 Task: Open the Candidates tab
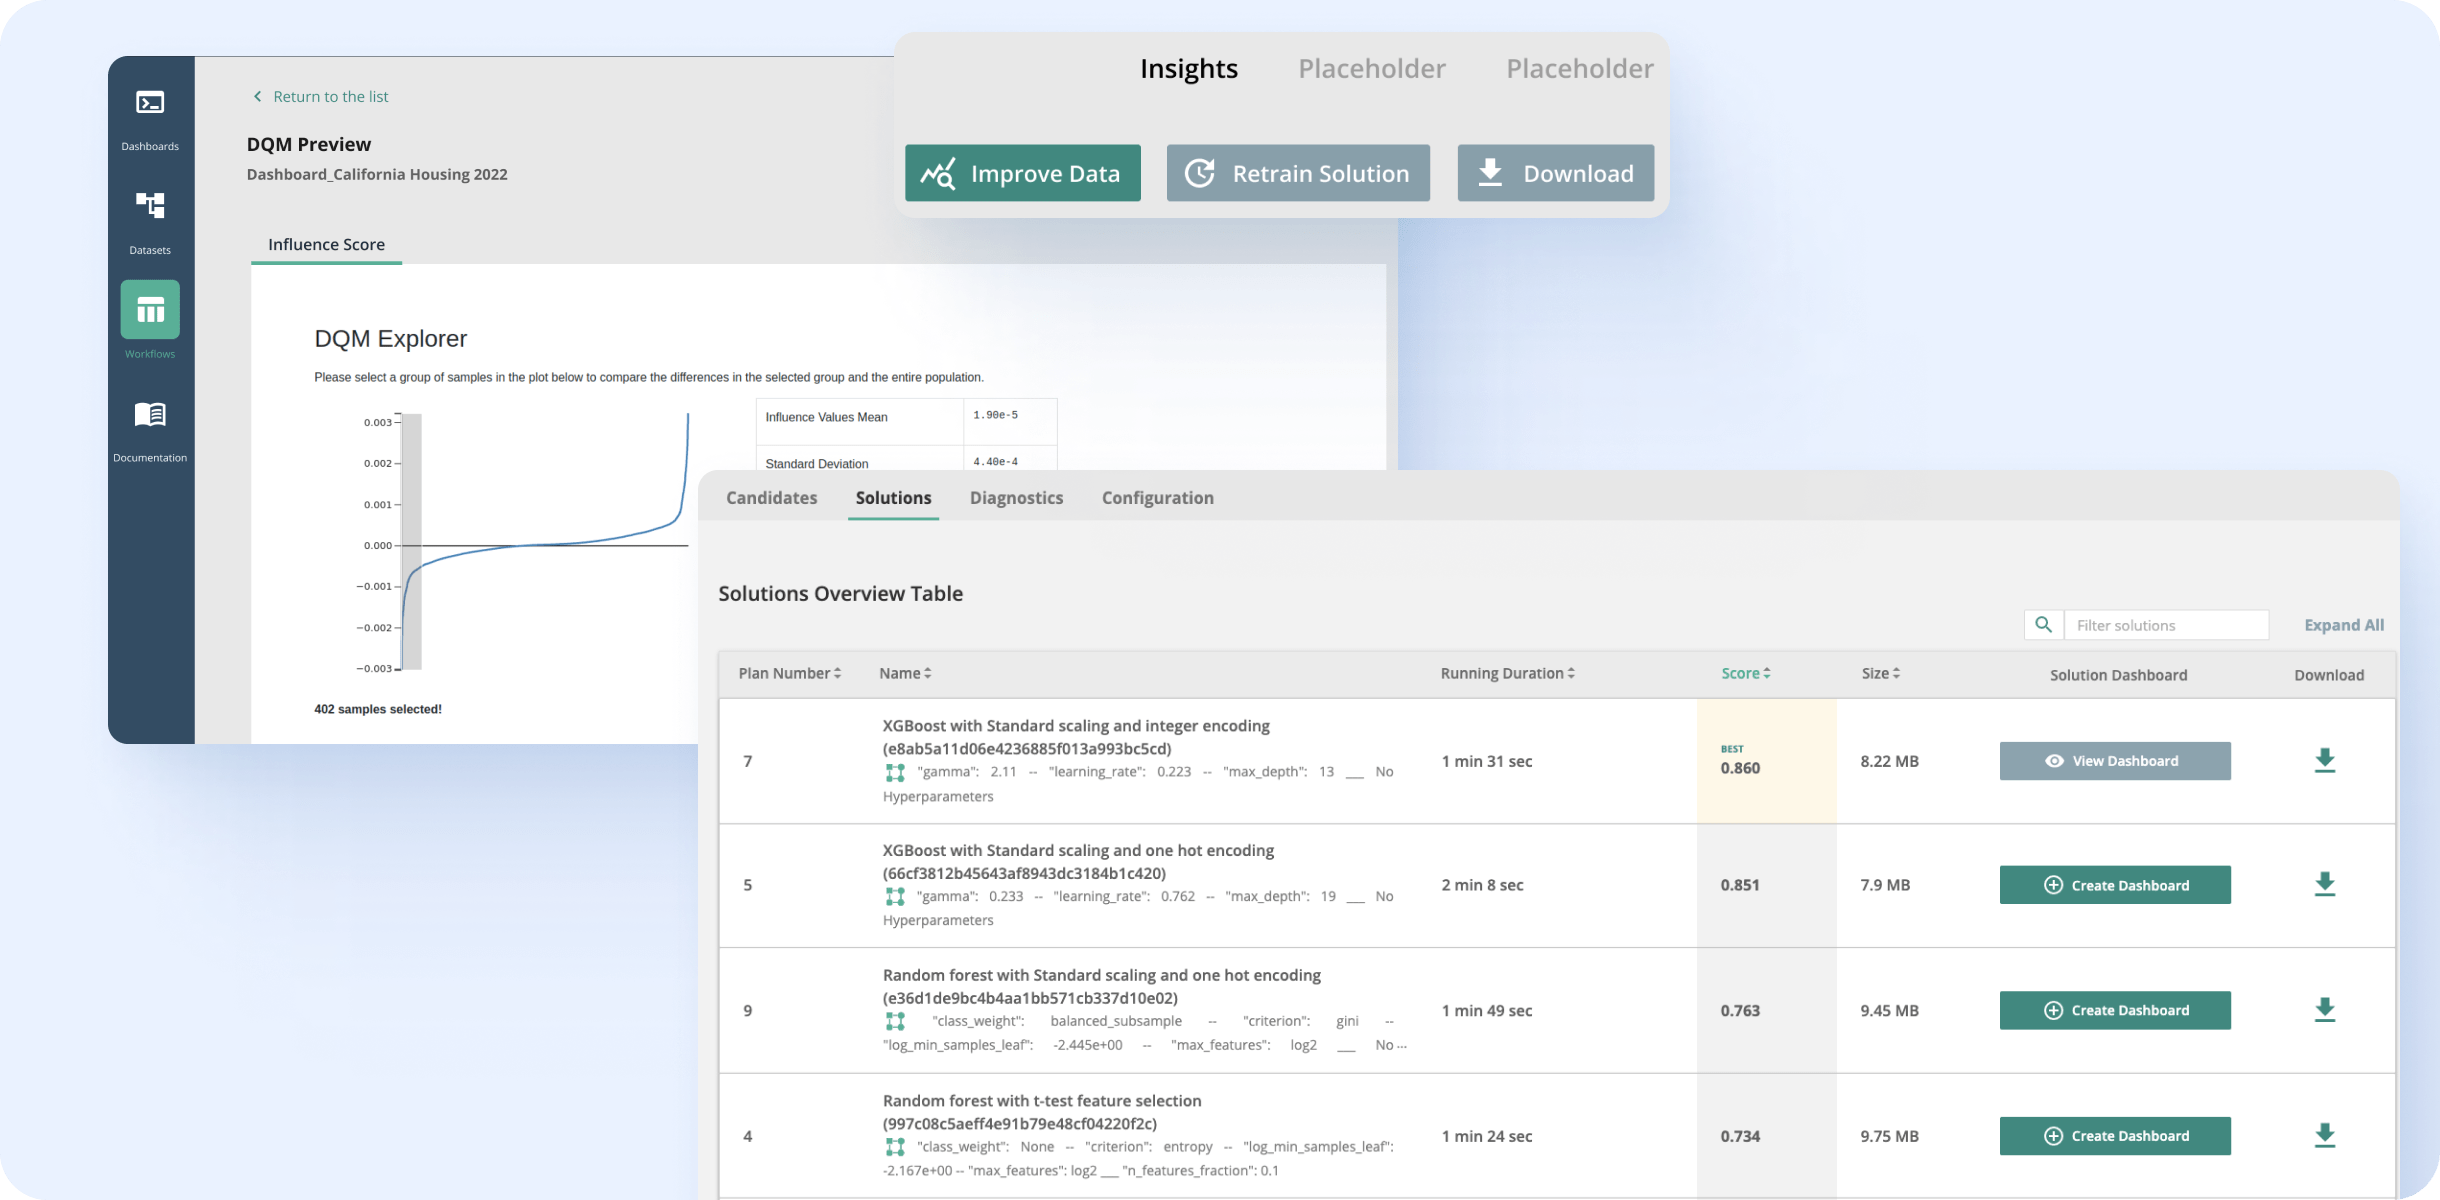tap(771, 498)
